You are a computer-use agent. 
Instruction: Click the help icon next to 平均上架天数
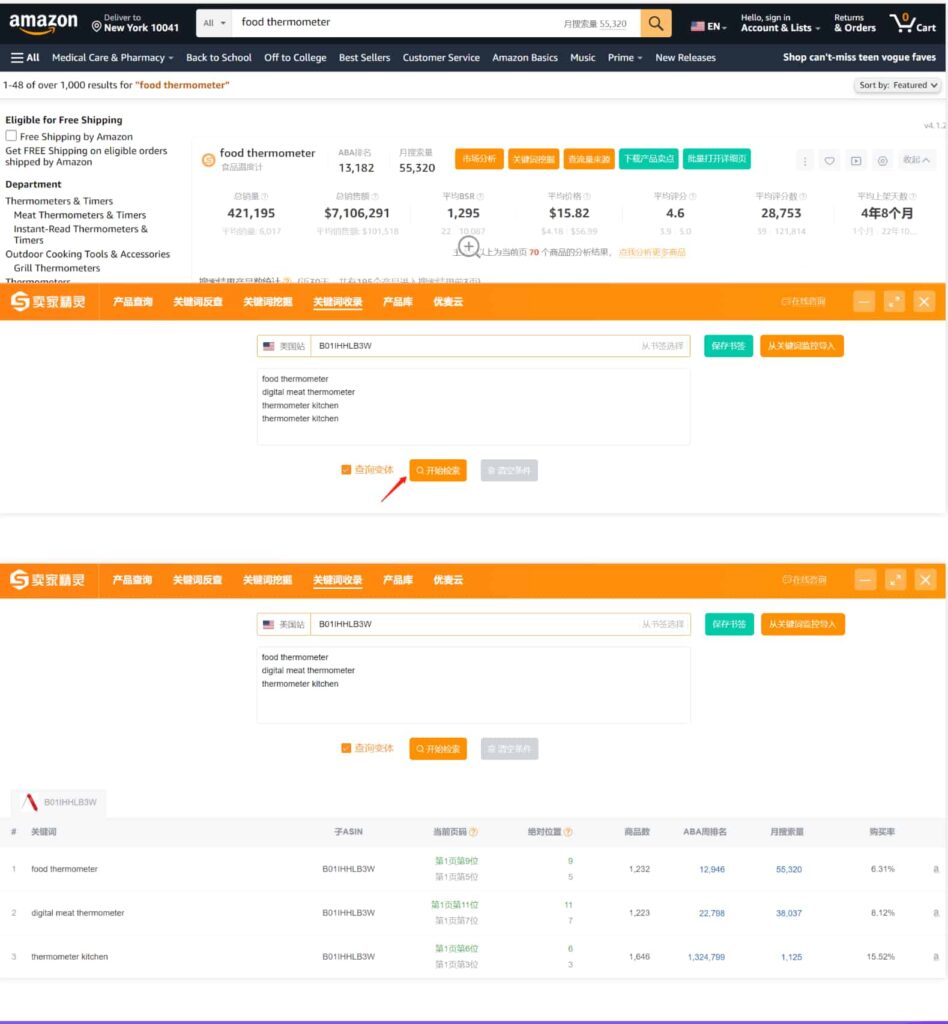coord(913,196)
